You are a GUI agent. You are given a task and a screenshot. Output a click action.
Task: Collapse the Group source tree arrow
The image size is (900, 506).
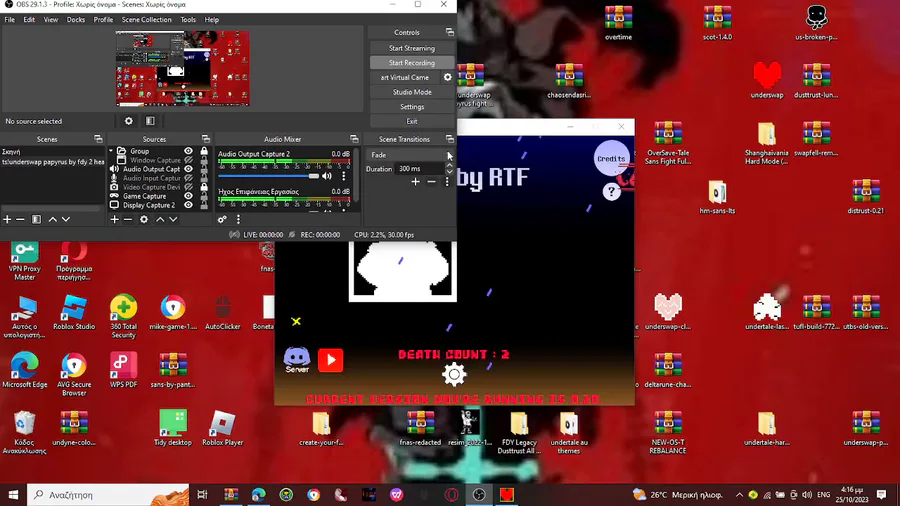pos(111,151)
